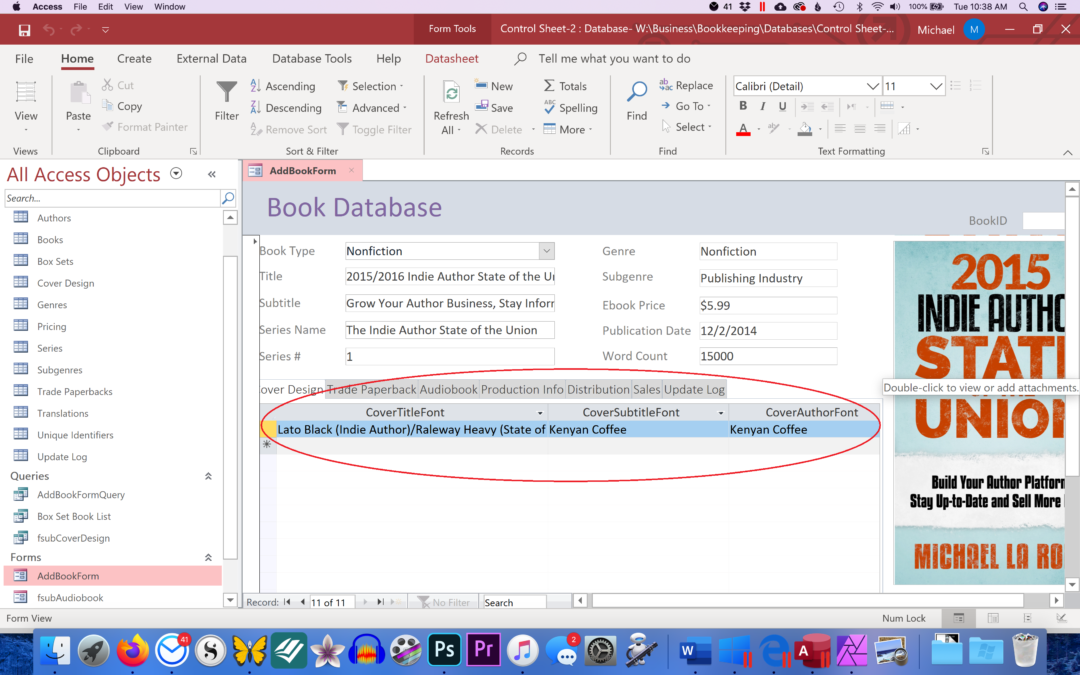Click the Save record command
Viewport: 1080px width, 675px height.
tap(494, 107)
